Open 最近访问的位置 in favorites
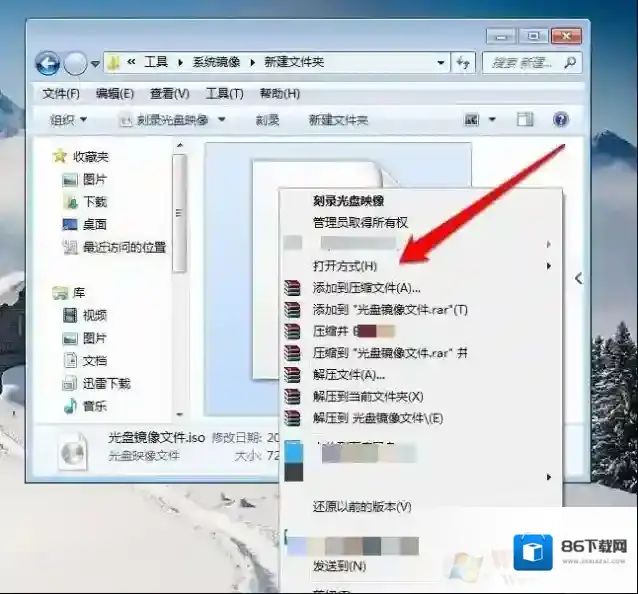Viewport: 638px width, 594px height. (x=125, y=247)
